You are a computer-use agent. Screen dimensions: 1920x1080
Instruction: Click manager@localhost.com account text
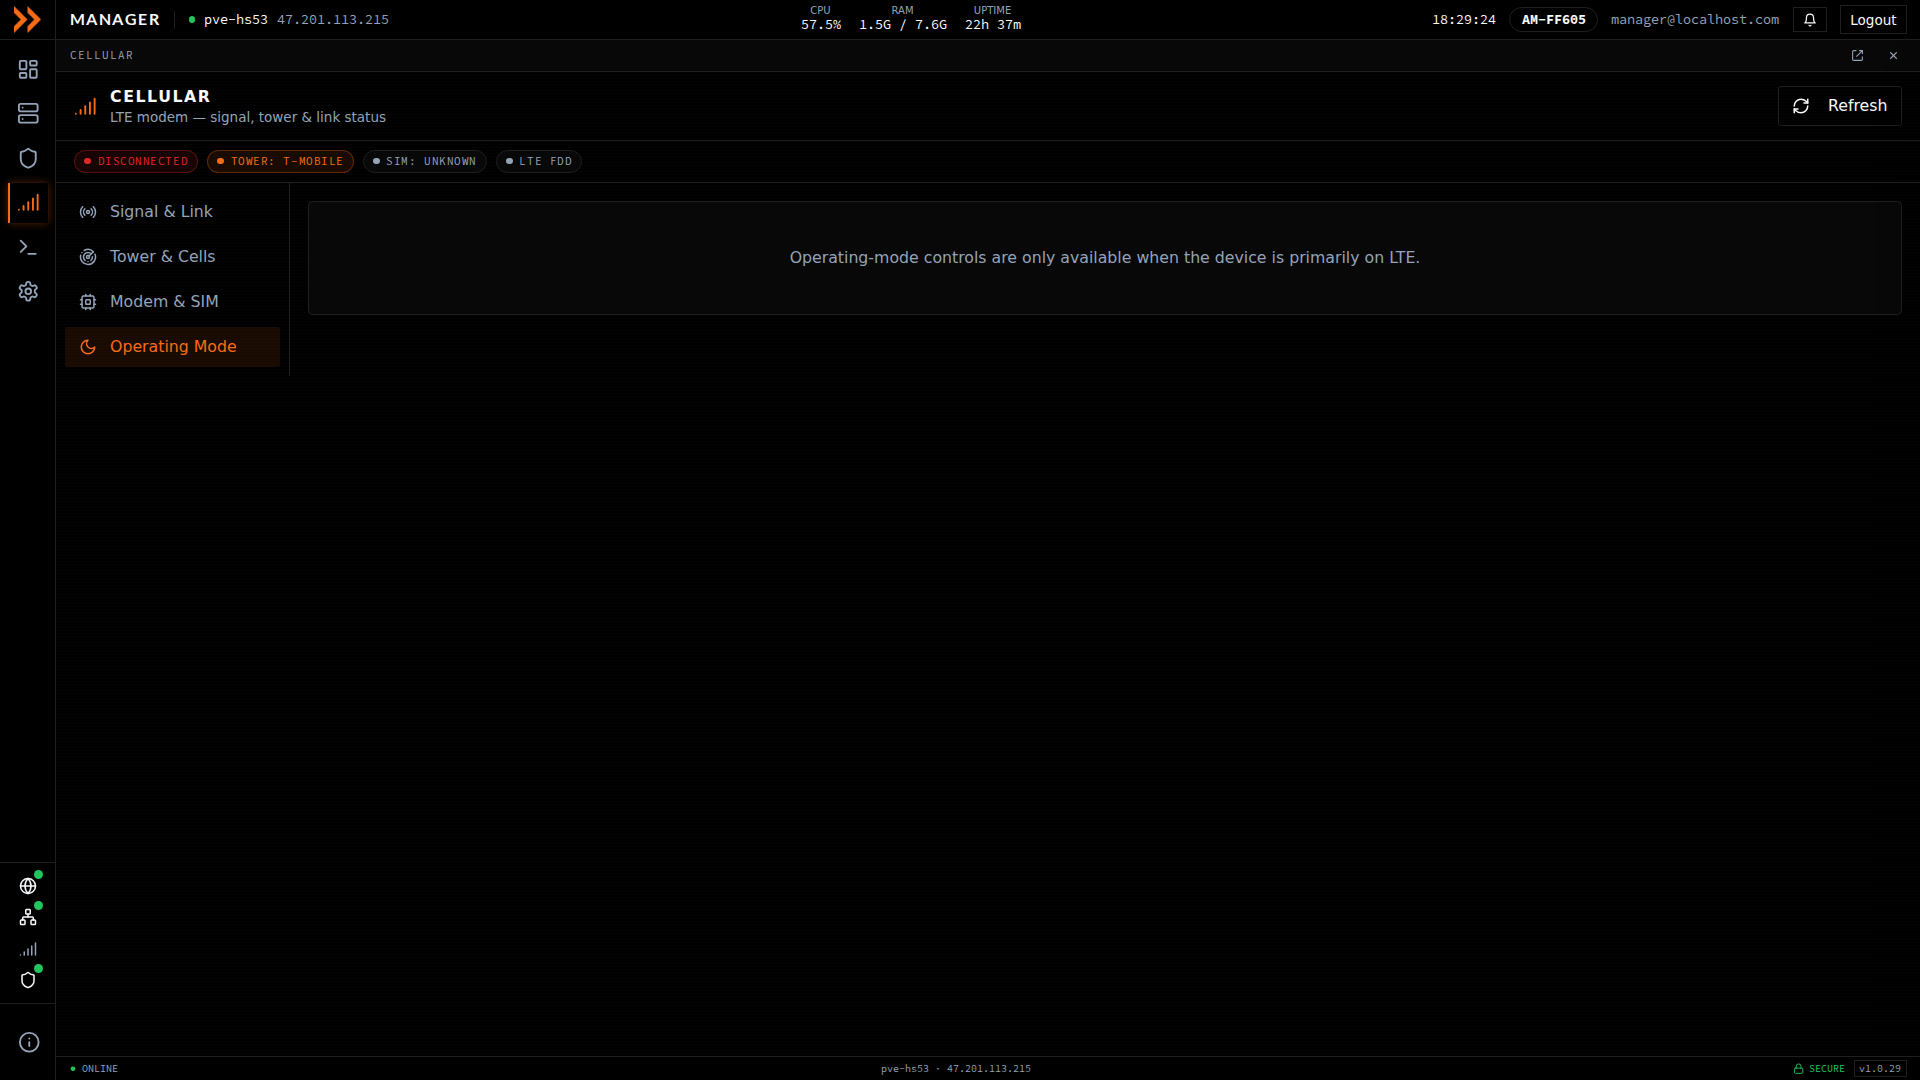(1694, 20)
